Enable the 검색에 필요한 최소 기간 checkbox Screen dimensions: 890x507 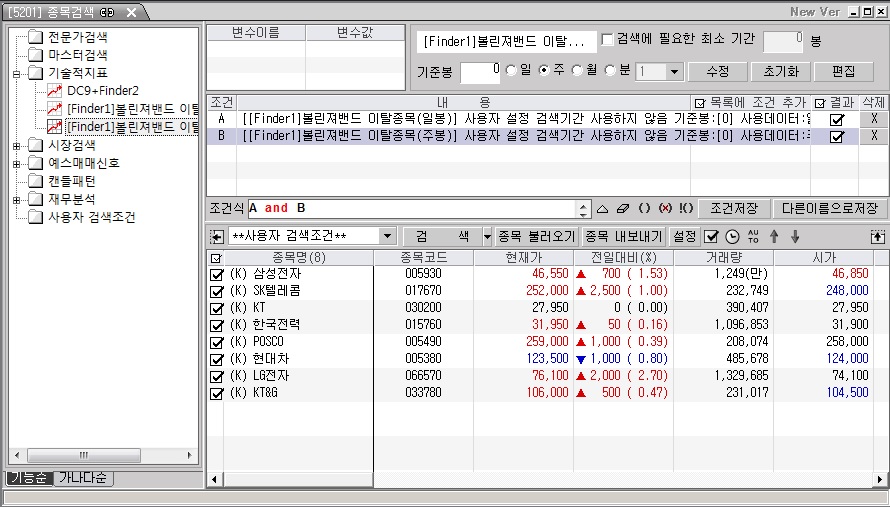608,39
